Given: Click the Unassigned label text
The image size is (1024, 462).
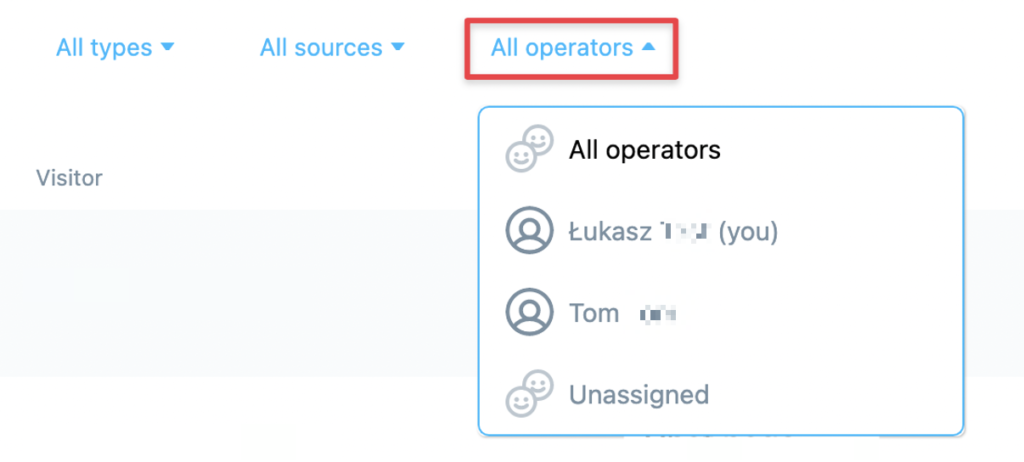Looking at the screenshot, I should [x=639, y=394].
